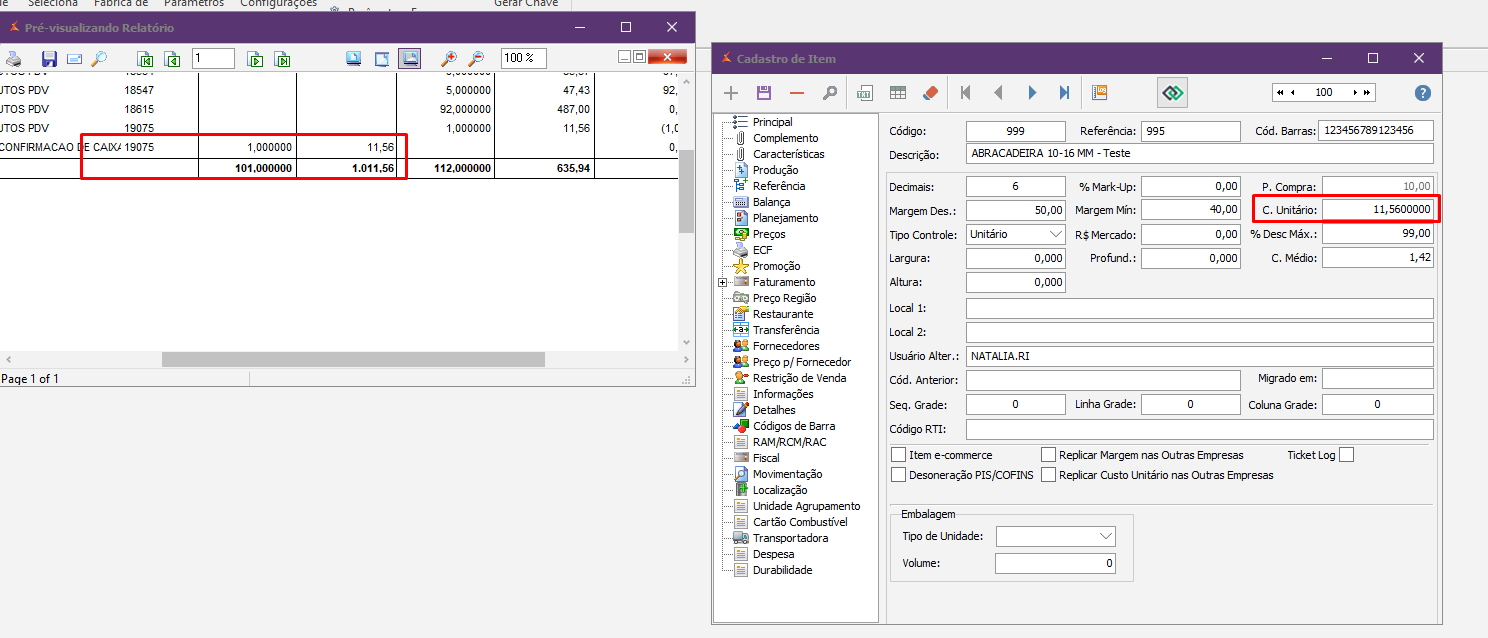The height and width of the screenshot is (638, 1488).
Task: Tick the Ticket Log checkbox
Action: click(x=1346, y=455)
